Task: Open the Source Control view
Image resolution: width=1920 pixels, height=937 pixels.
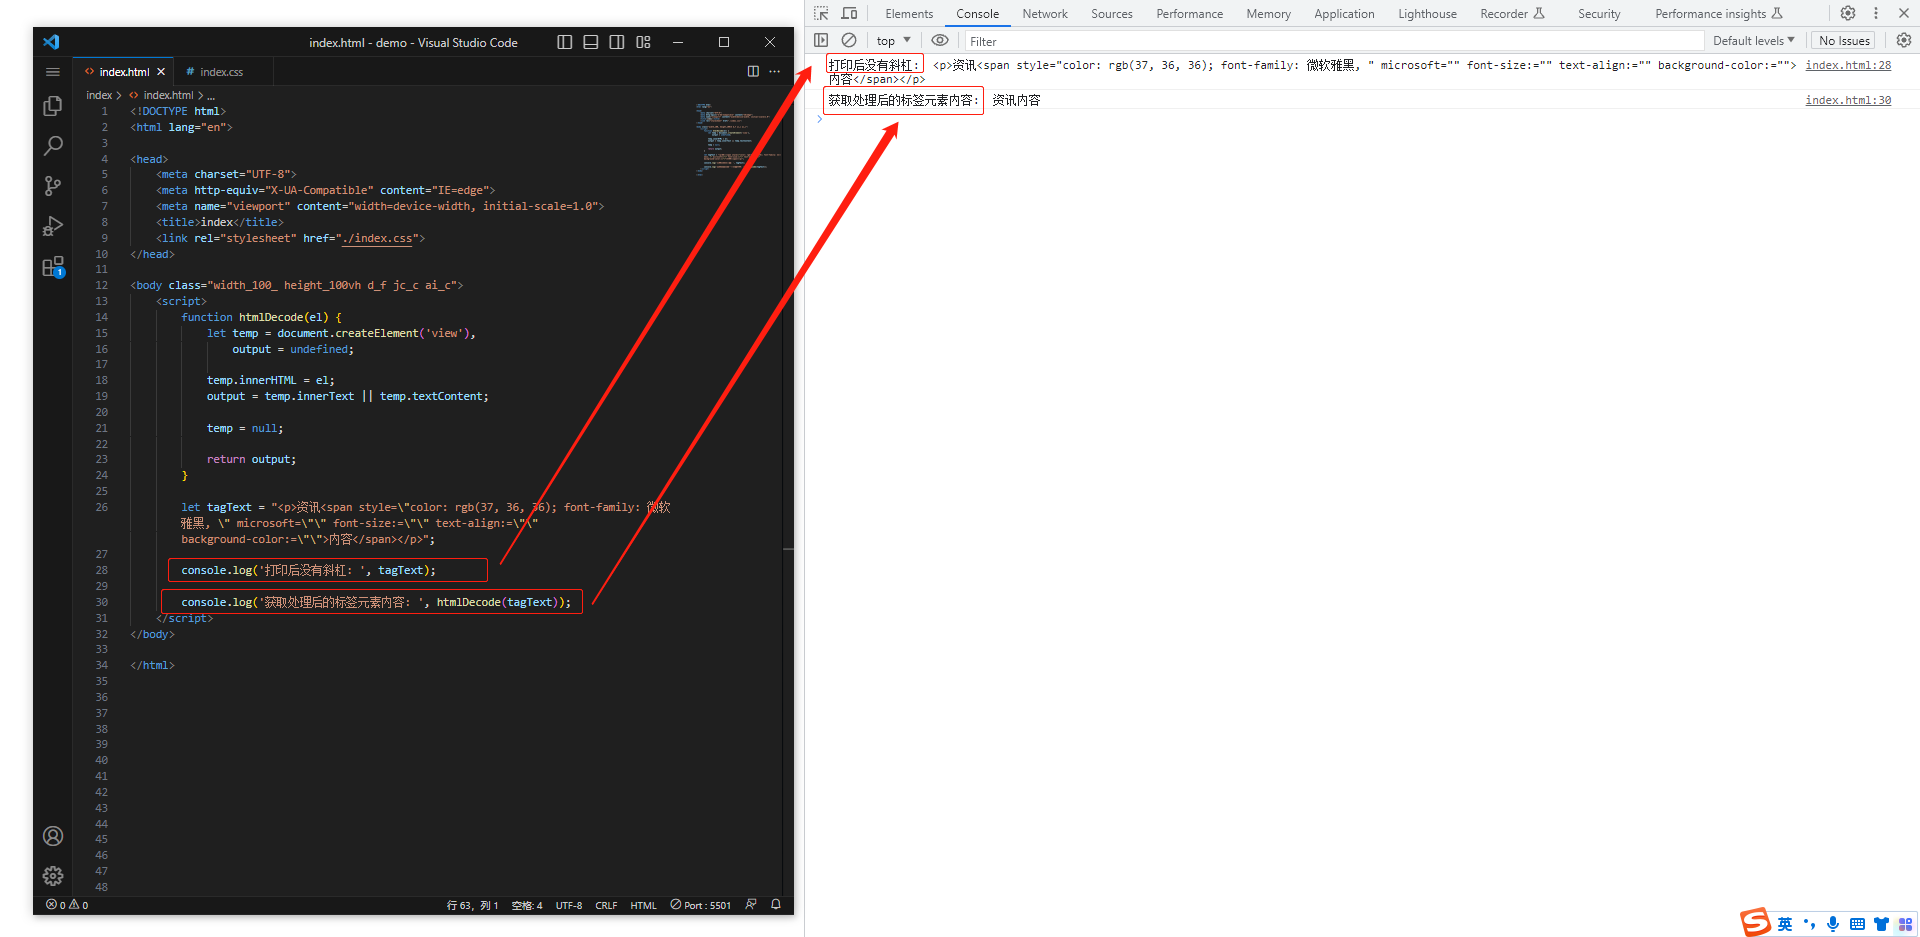Action: [53, 186]
